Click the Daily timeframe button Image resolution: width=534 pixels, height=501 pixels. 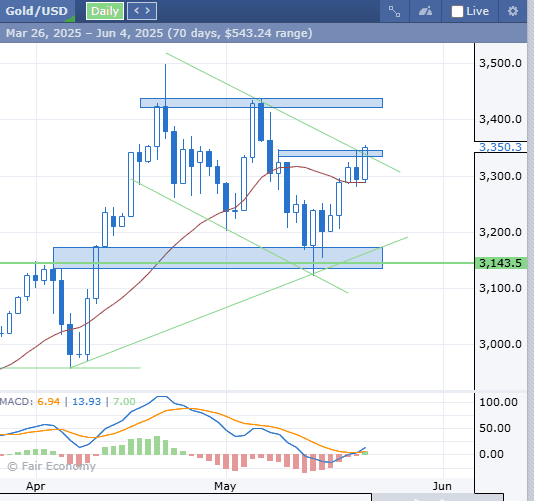[105, 11]
